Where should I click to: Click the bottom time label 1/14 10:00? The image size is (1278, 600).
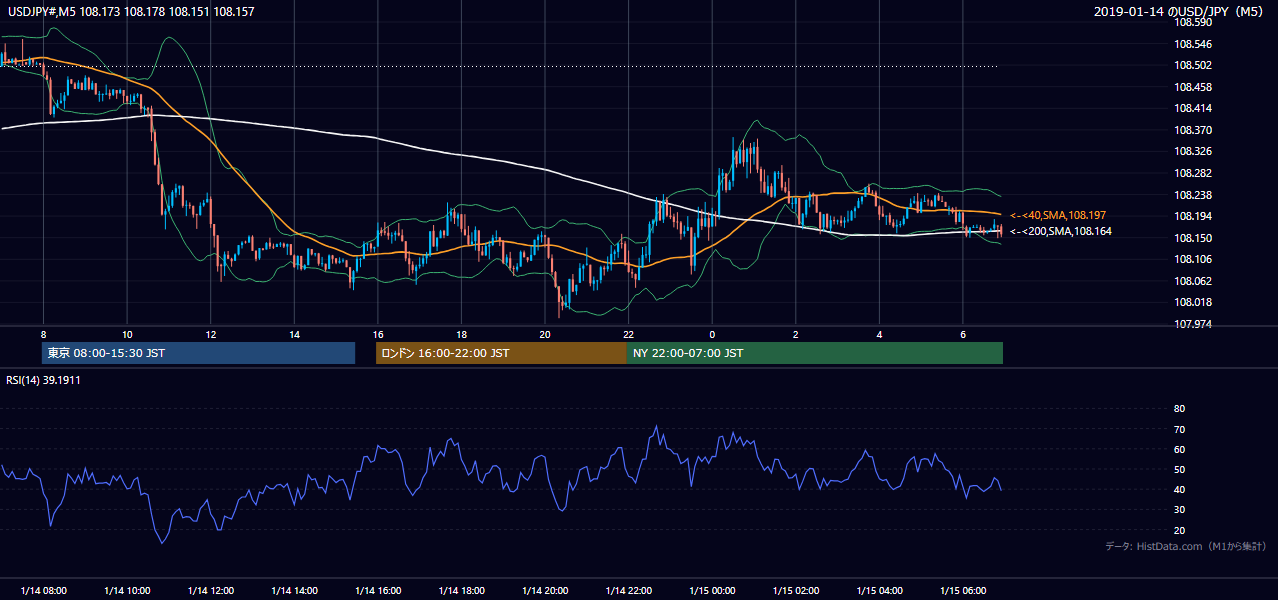pos(127,590)
